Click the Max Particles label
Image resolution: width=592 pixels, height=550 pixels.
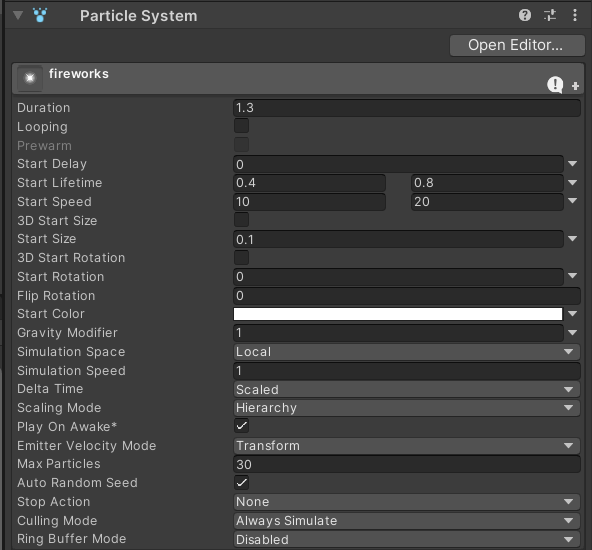[x=59, y=464]
